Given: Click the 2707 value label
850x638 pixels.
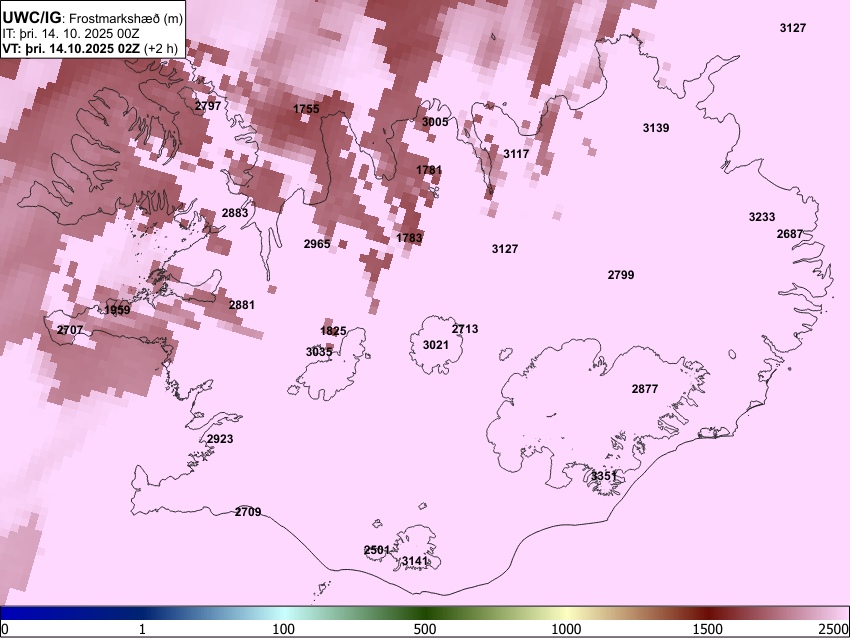Looking at the screenshot, I should point(70,330).
